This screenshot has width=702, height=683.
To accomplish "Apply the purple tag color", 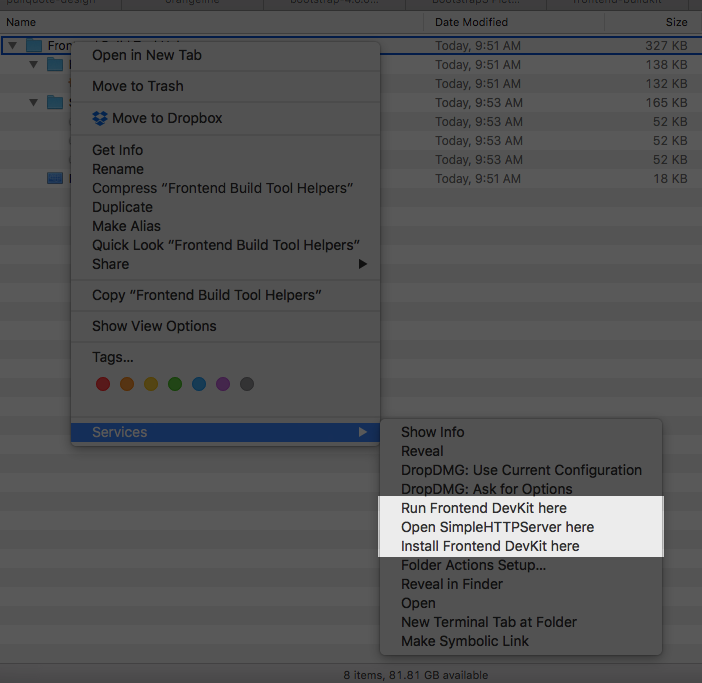I will 223,384.
